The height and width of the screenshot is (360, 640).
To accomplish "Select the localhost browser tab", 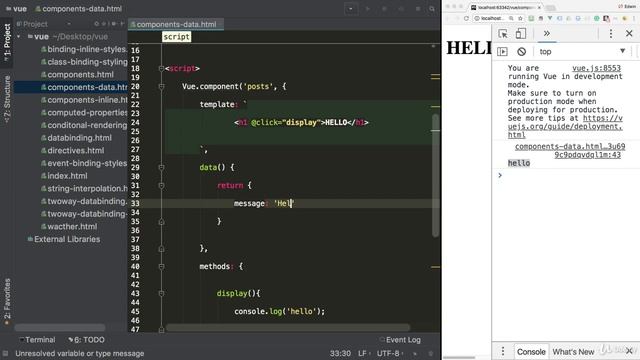I will [505, 7].
